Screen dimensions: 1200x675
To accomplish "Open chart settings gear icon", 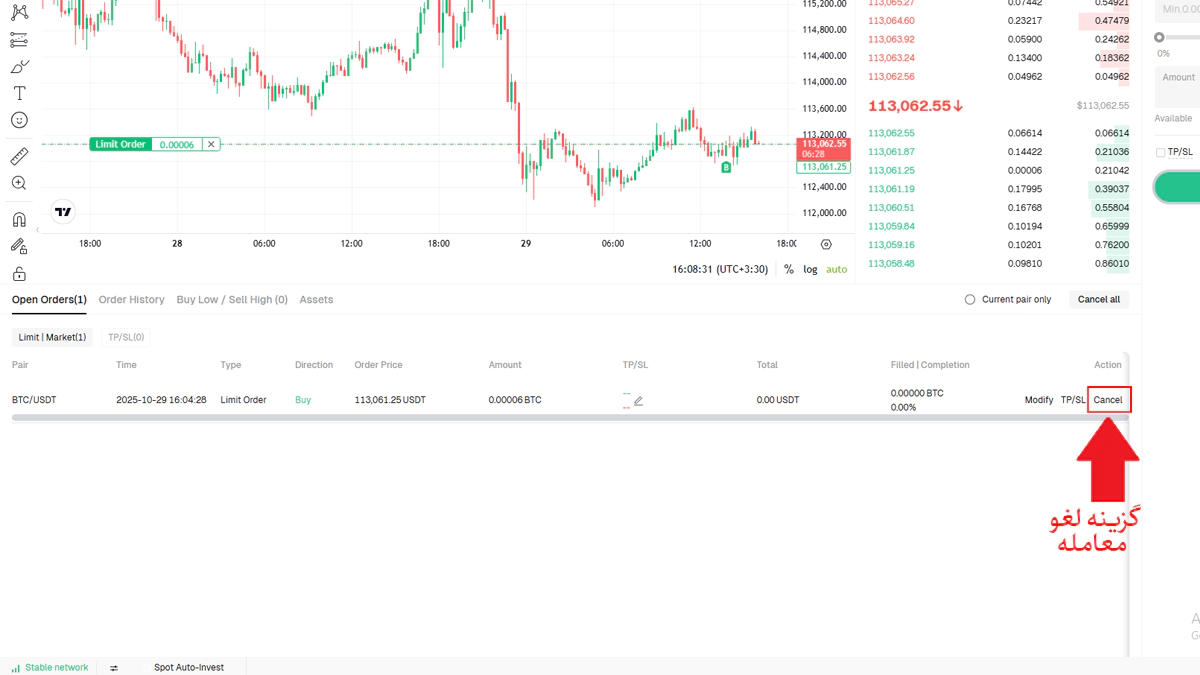I will point(826,244).
